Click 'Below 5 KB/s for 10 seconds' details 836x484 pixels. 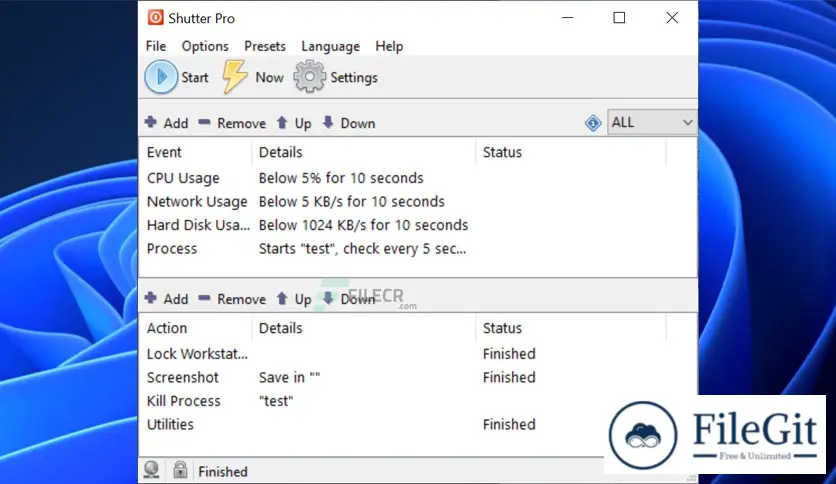352,201
